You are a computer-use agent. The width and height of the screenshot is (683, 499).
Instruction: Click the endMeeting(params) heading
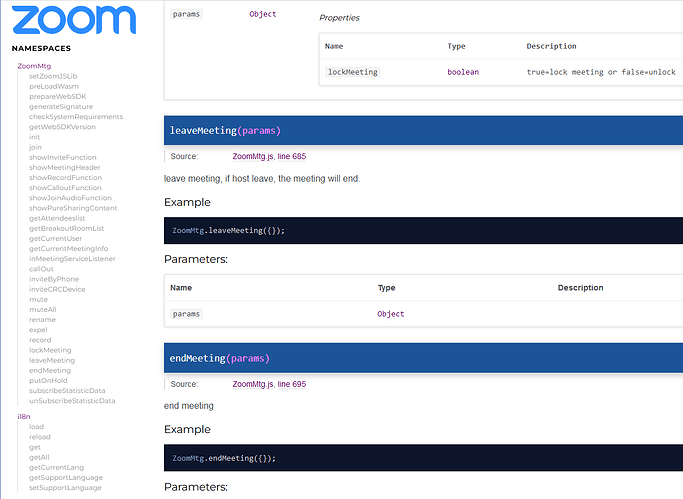(220, 358)
